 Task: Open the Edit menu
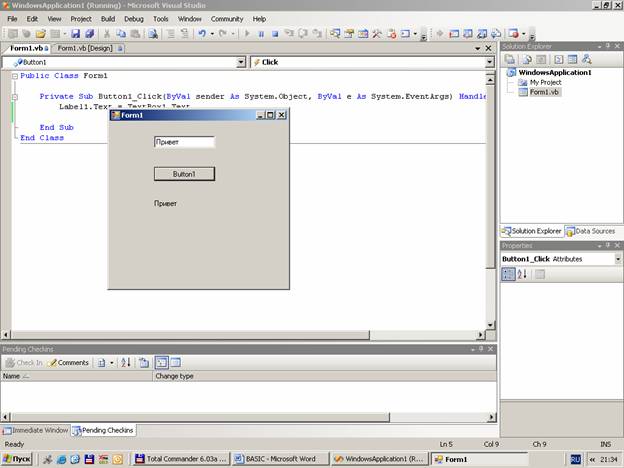(32, 19)
